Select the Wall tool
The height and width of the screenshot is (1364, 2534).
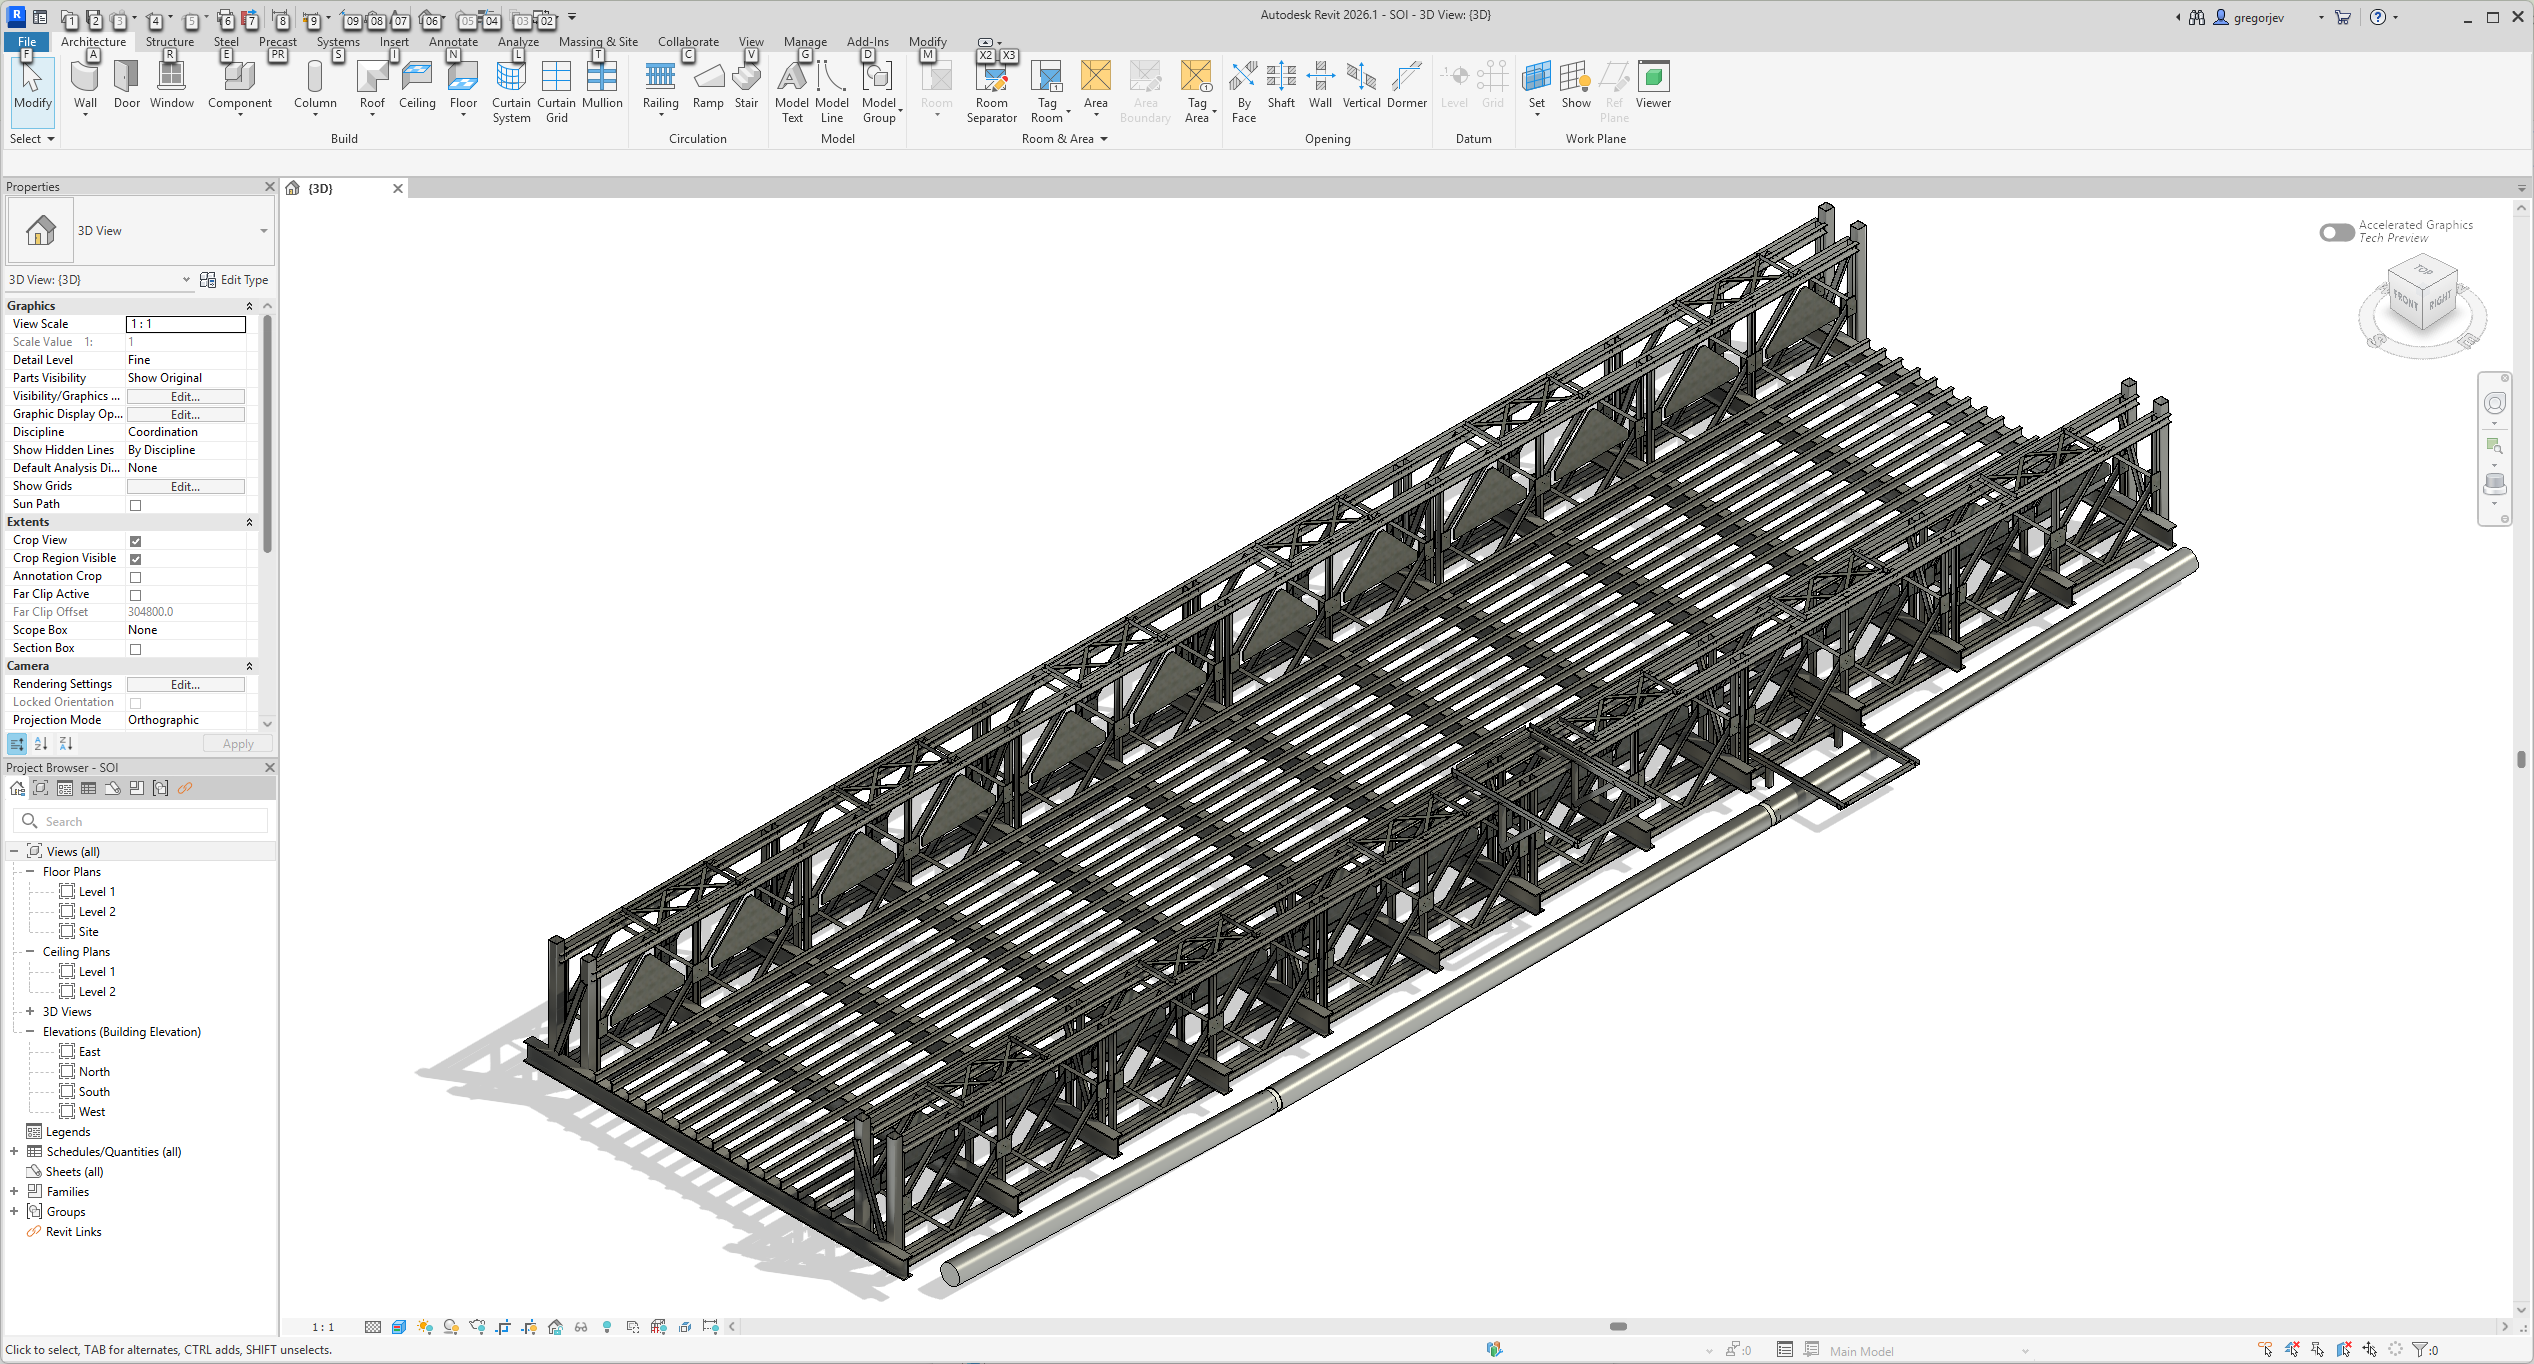(85, 85)
